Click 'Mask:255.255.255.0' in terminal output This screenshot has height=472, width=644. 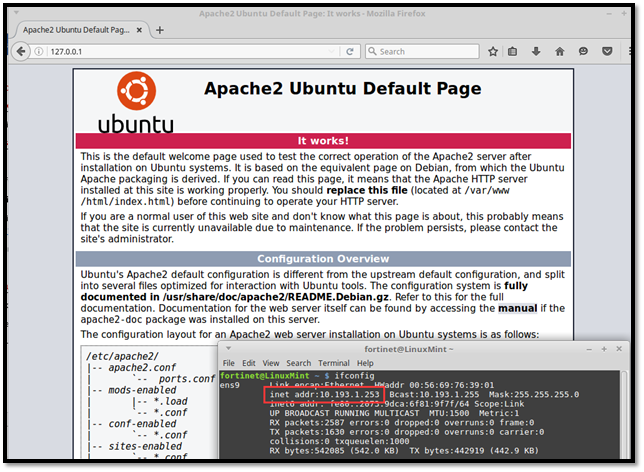(534, 395)
